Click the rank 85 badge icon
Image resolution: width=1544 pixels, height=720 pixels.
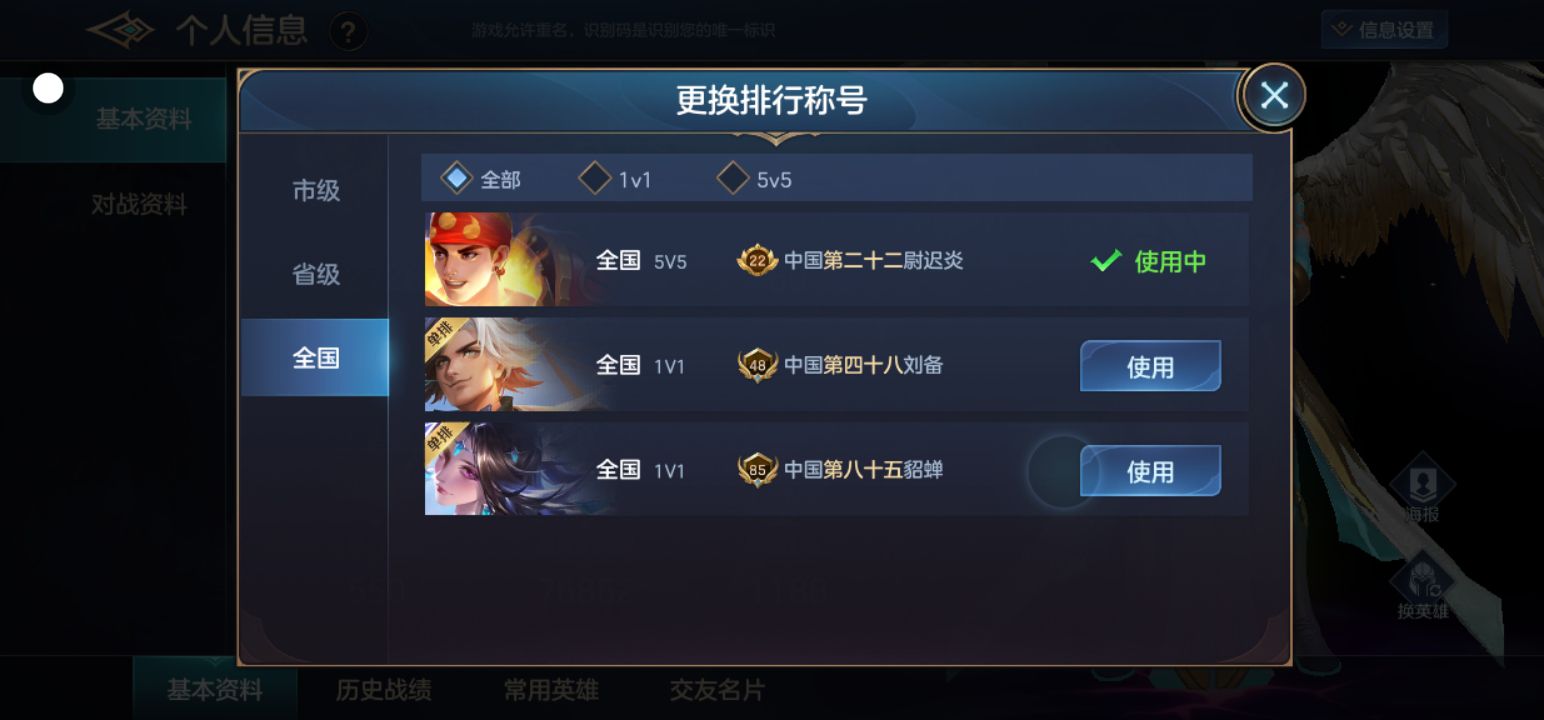757,470
